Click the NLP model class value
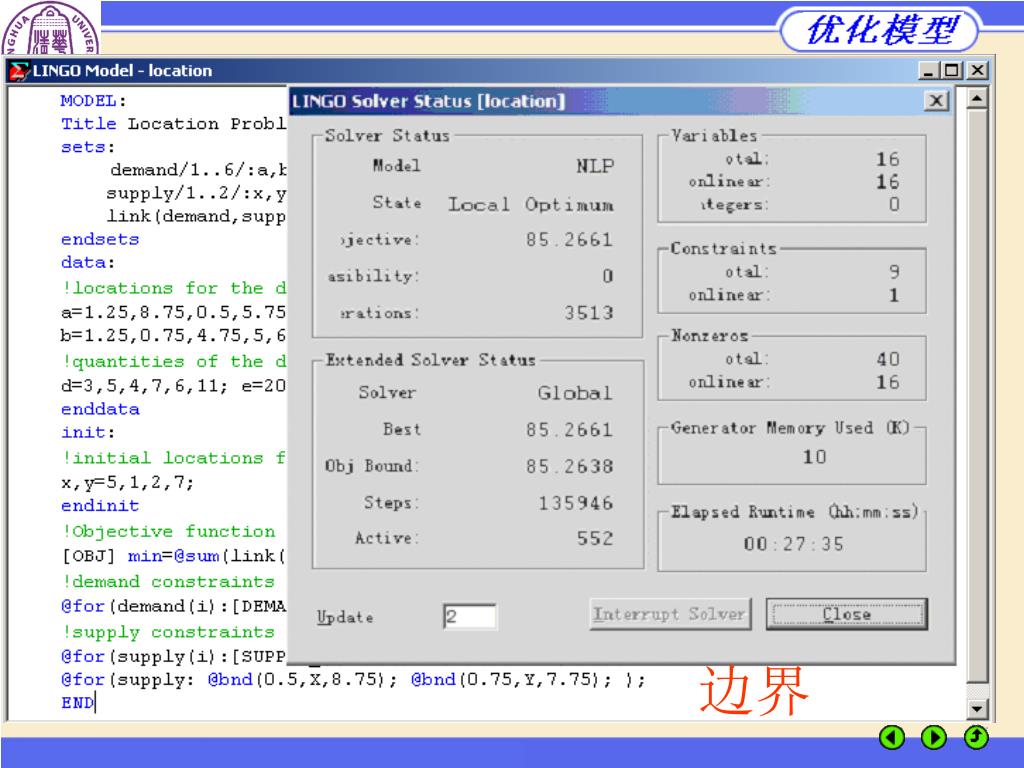1024x768 pixels. pos(594,166)
